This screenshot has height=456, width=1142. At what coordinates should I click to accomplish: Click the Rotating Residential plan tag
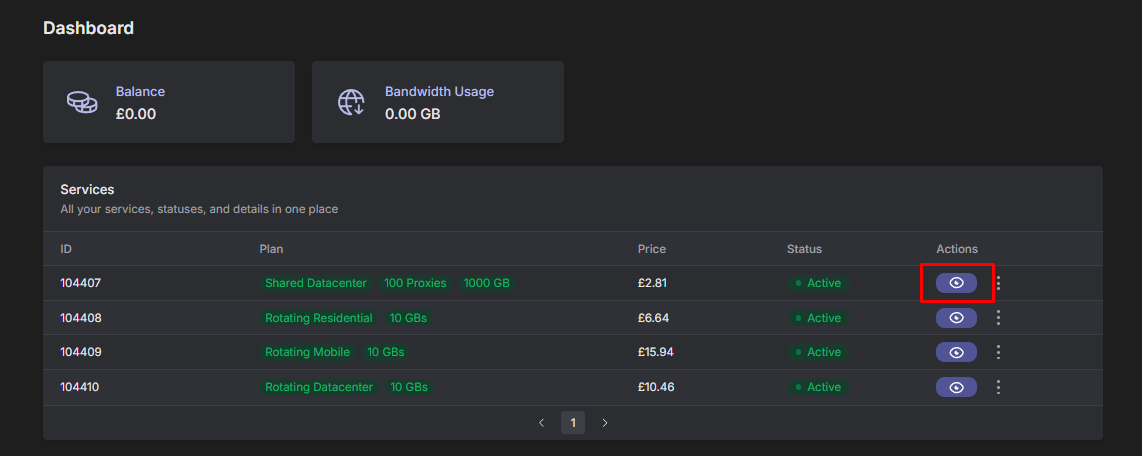pyautogui.click(x=319, y=318)
